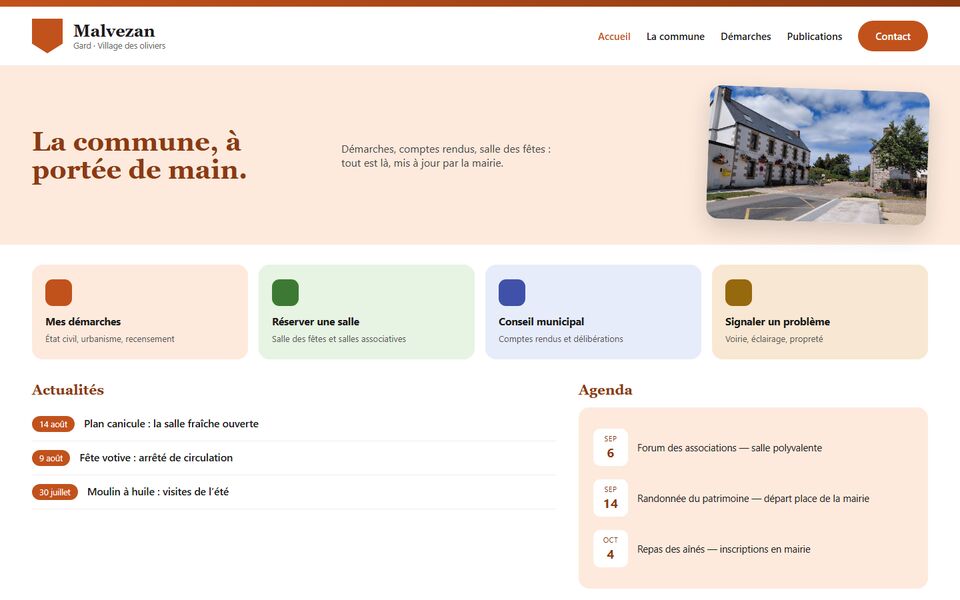This screenshot has width=960, height=600.
Task: Click the Malvezan shield logo icon
Action: click(x=47, y=36)
